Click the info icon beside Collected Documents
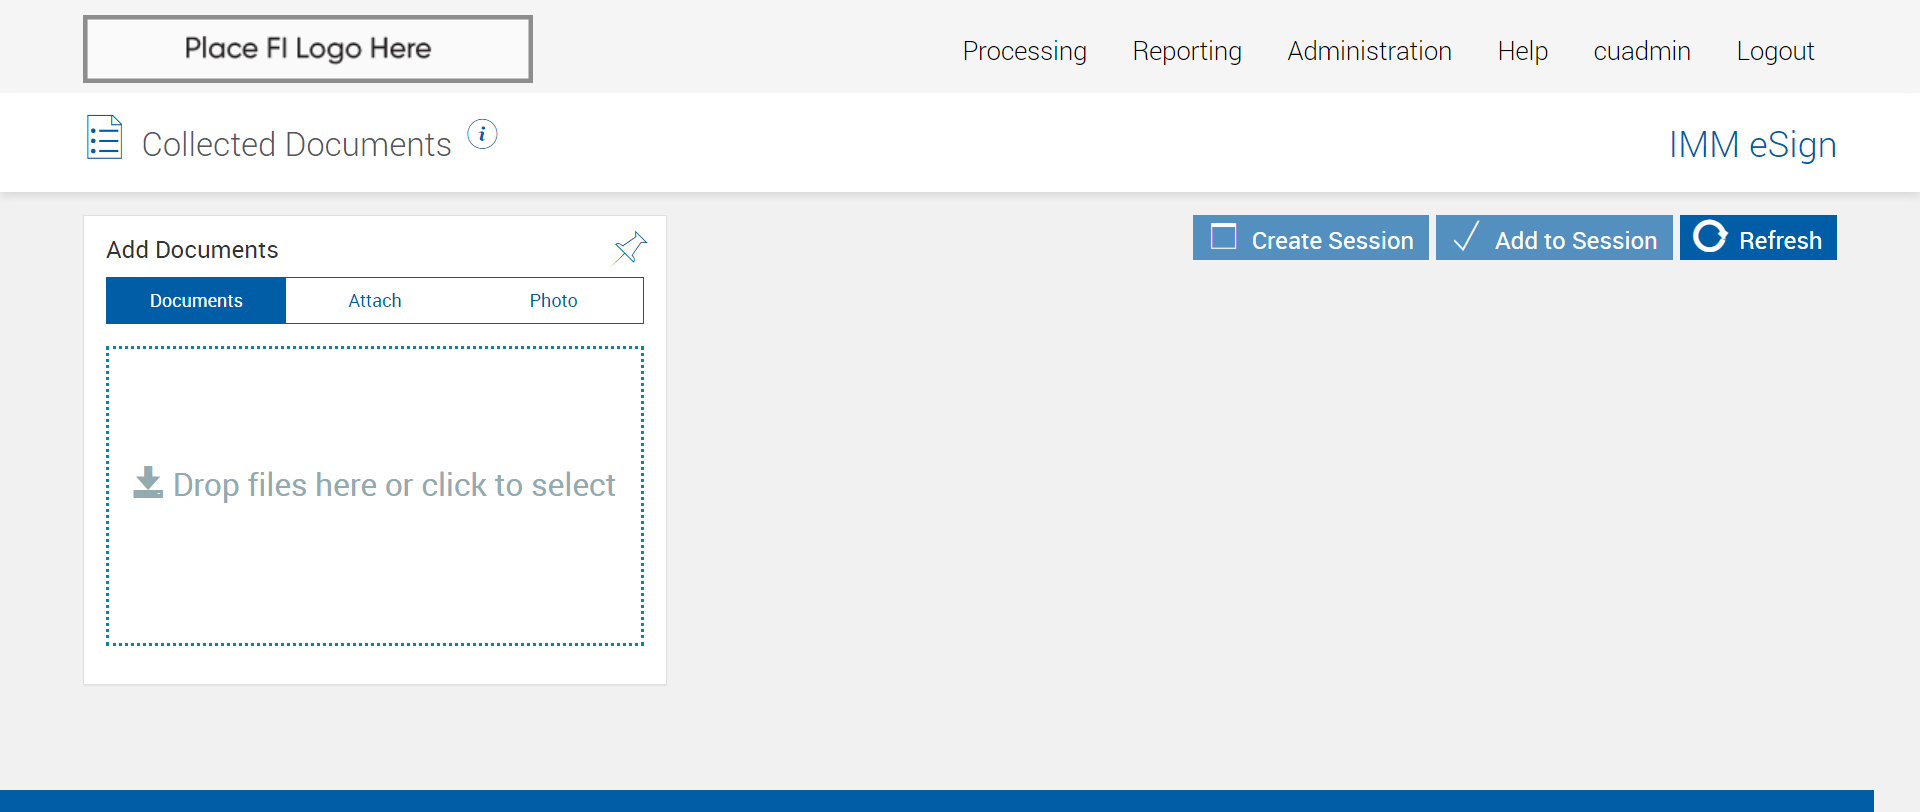This screenshot has width=1920, height=812. click(482, 134)
